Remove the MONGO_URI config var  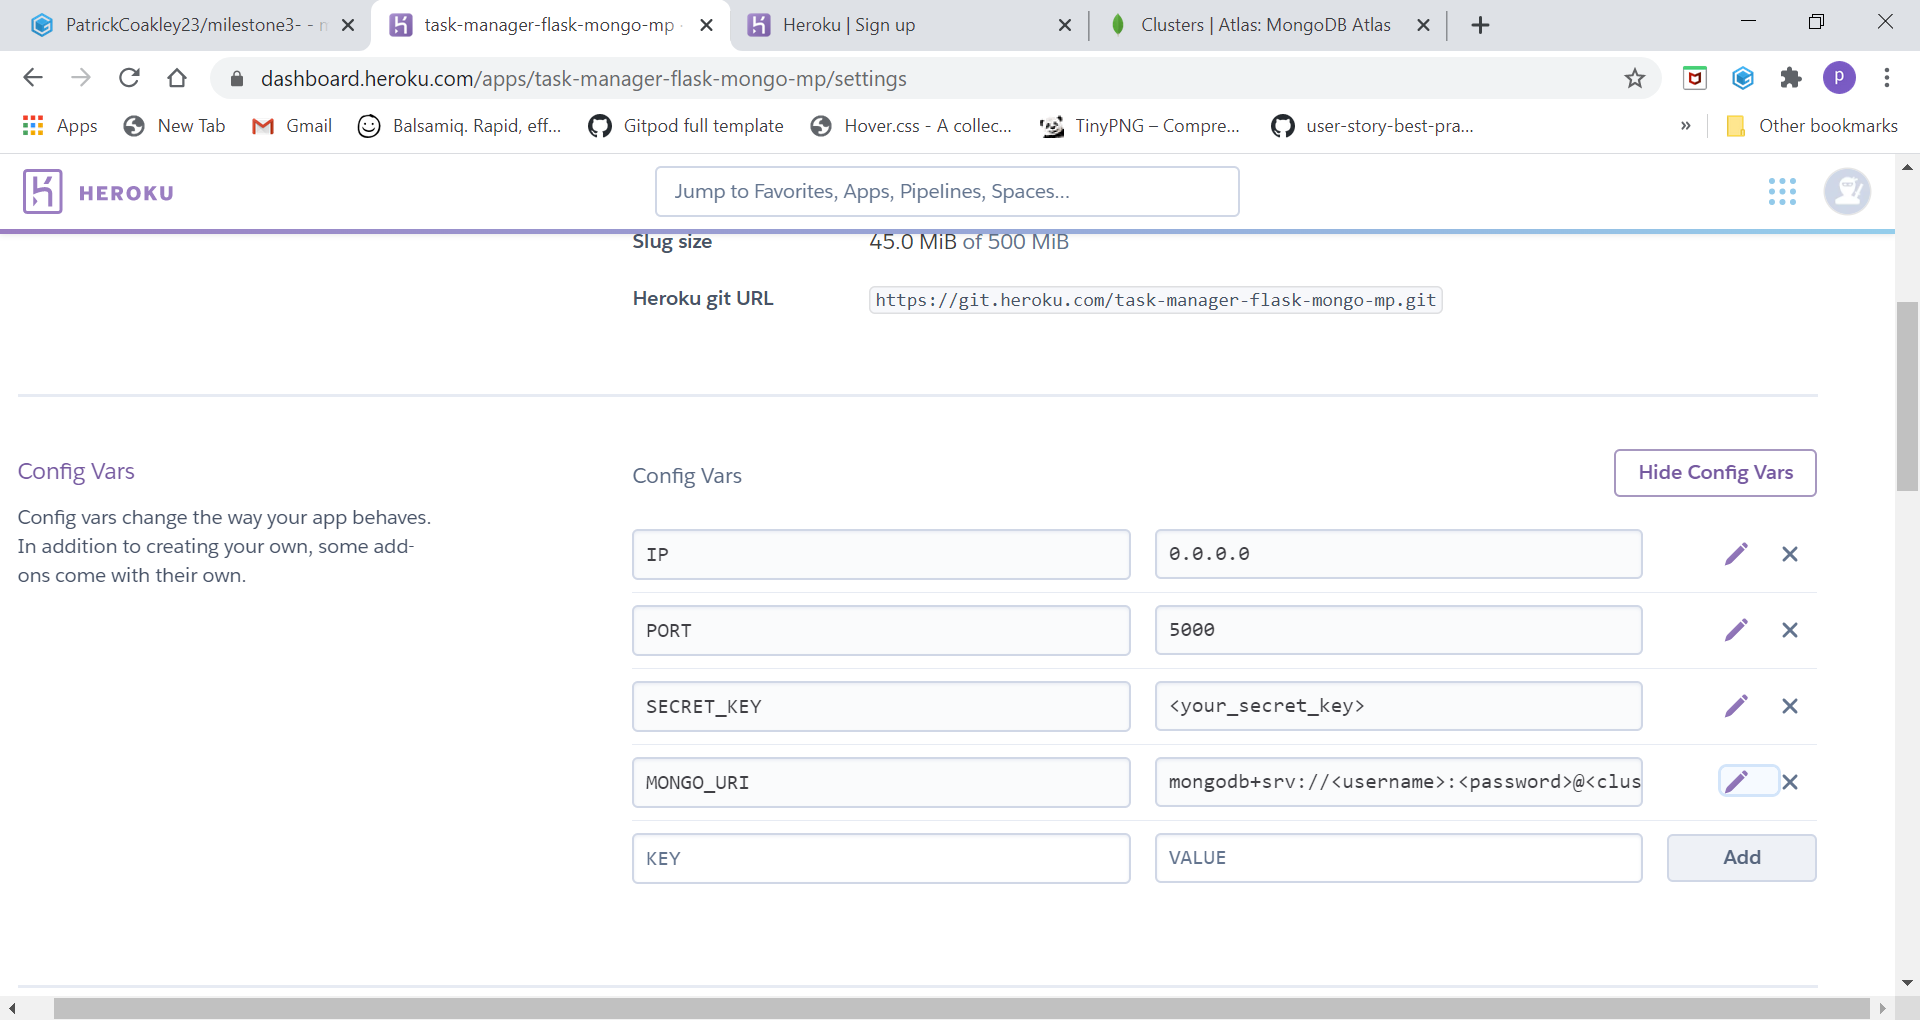pyautogui.click(x=1790, y=782)
